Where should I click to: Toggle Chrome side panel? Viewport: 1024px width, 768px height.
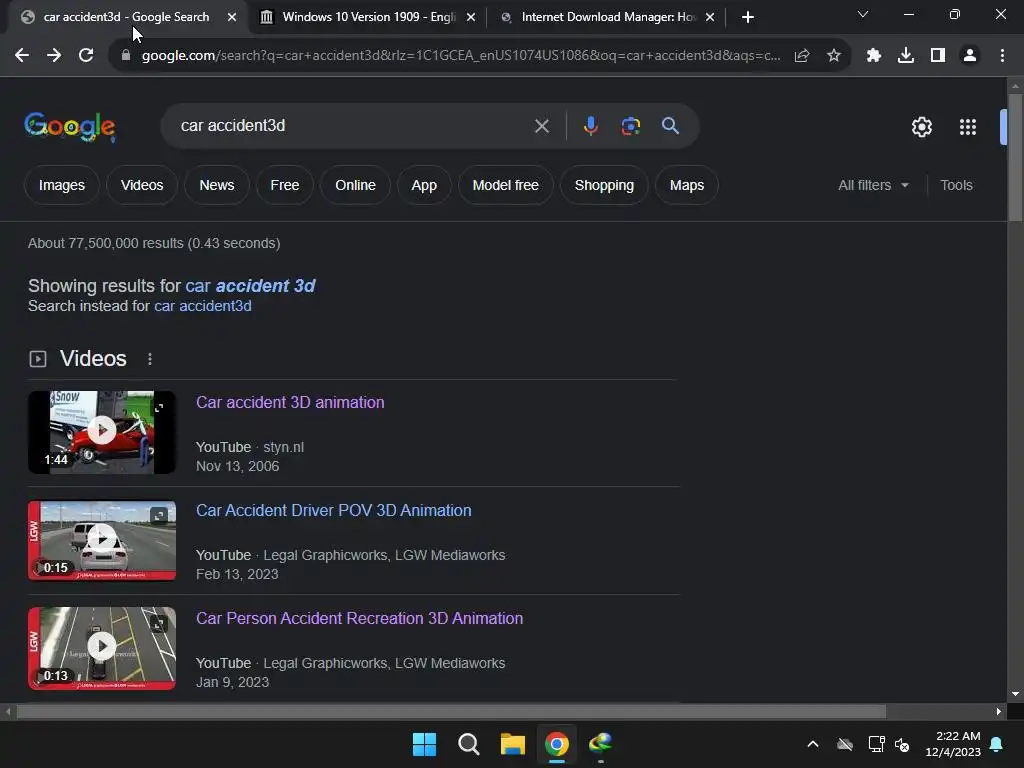point(938,56)
